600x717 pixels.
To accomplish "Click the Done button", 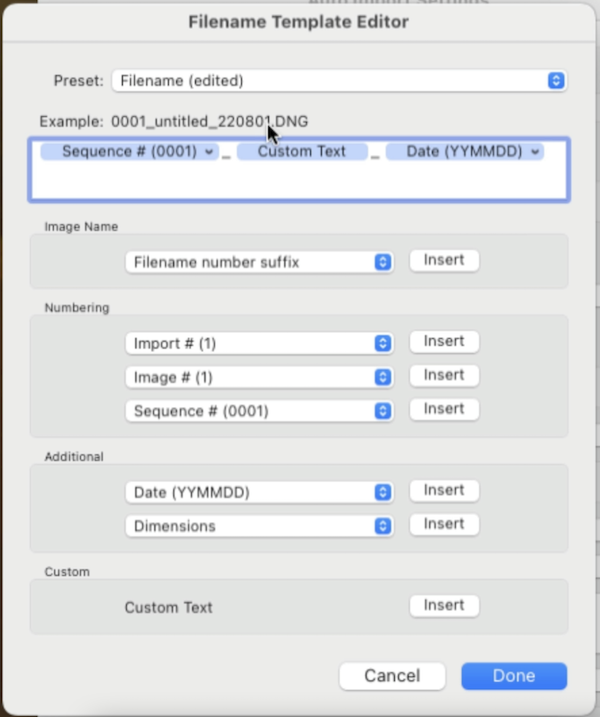I will click(x=514, y=676).
